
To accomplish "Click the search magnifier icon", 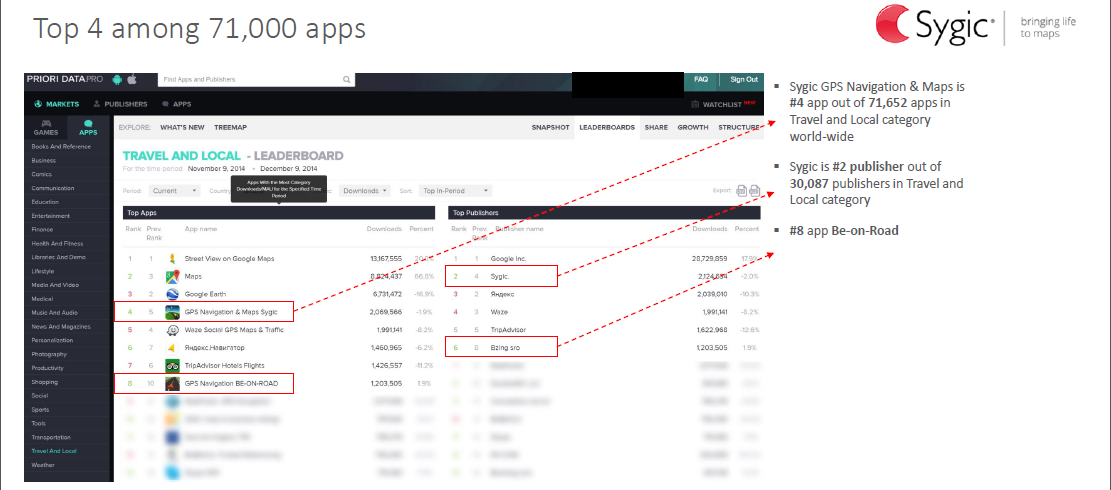I will tap(346, 80).
